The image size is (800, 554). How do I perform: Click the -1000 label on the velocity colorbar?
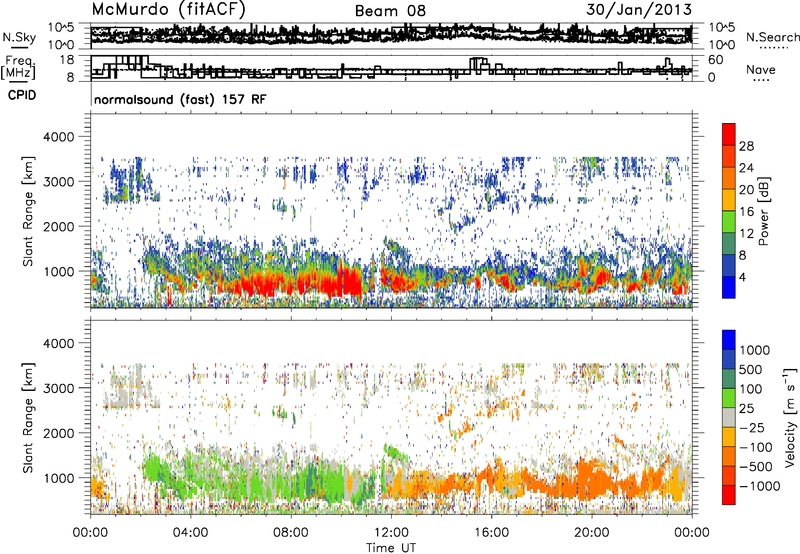(759, 486)
